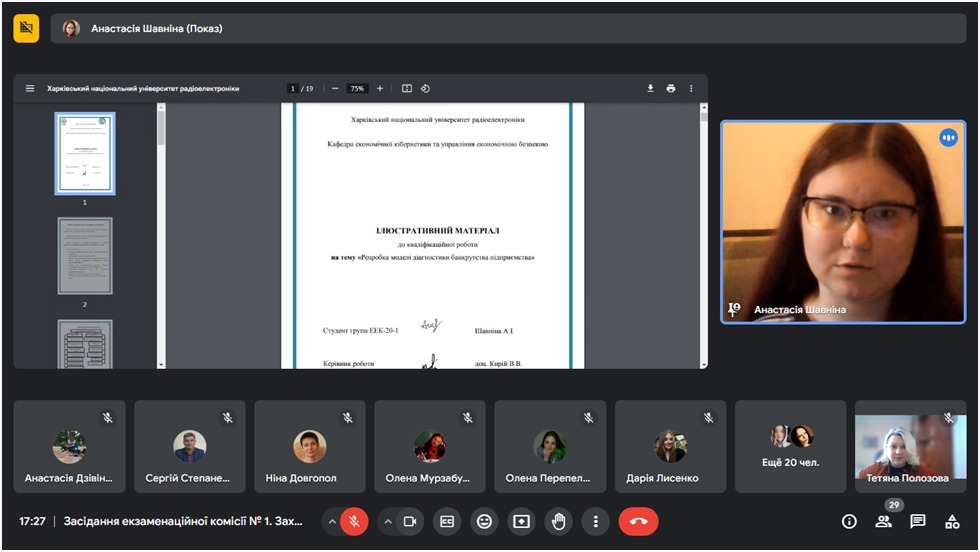
Task: Open the PDF viewer's three-dot more actions menu
Action: pos(691,88)
